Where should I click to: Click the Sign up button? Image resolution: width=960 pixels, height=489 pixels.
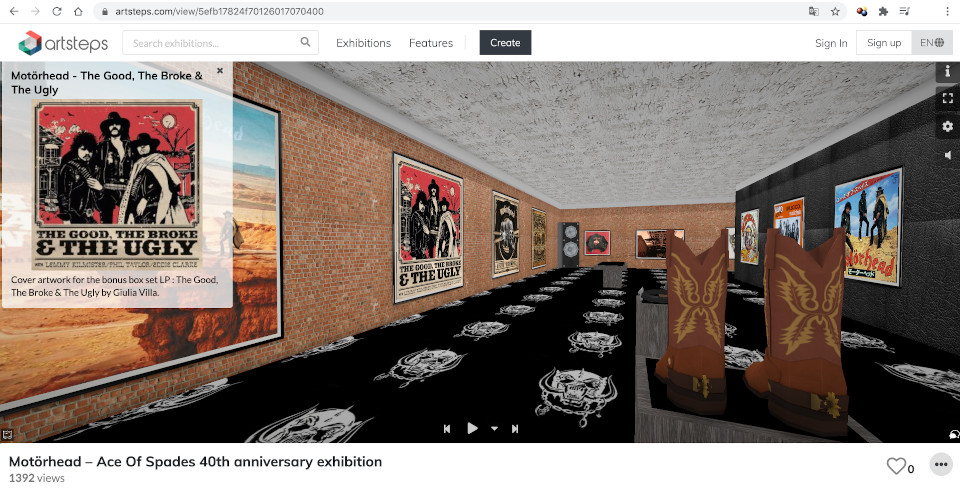coord(883,42)
